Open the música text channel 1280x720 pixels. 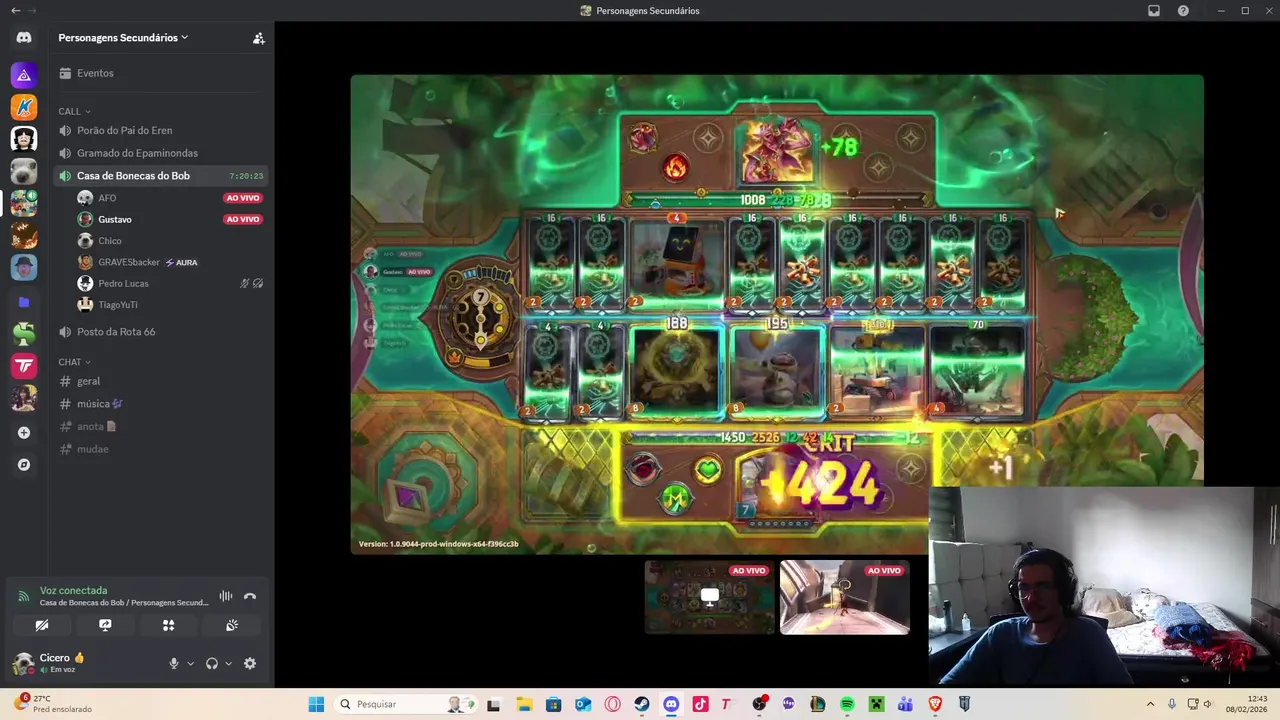pos(160,404)
